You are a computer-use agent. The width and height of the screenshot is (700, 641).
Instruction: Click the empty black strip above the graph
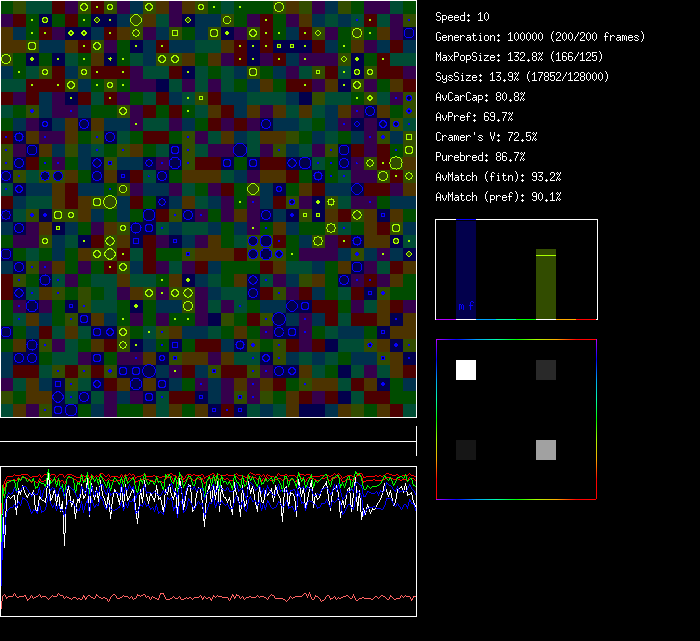pos(208,430)
